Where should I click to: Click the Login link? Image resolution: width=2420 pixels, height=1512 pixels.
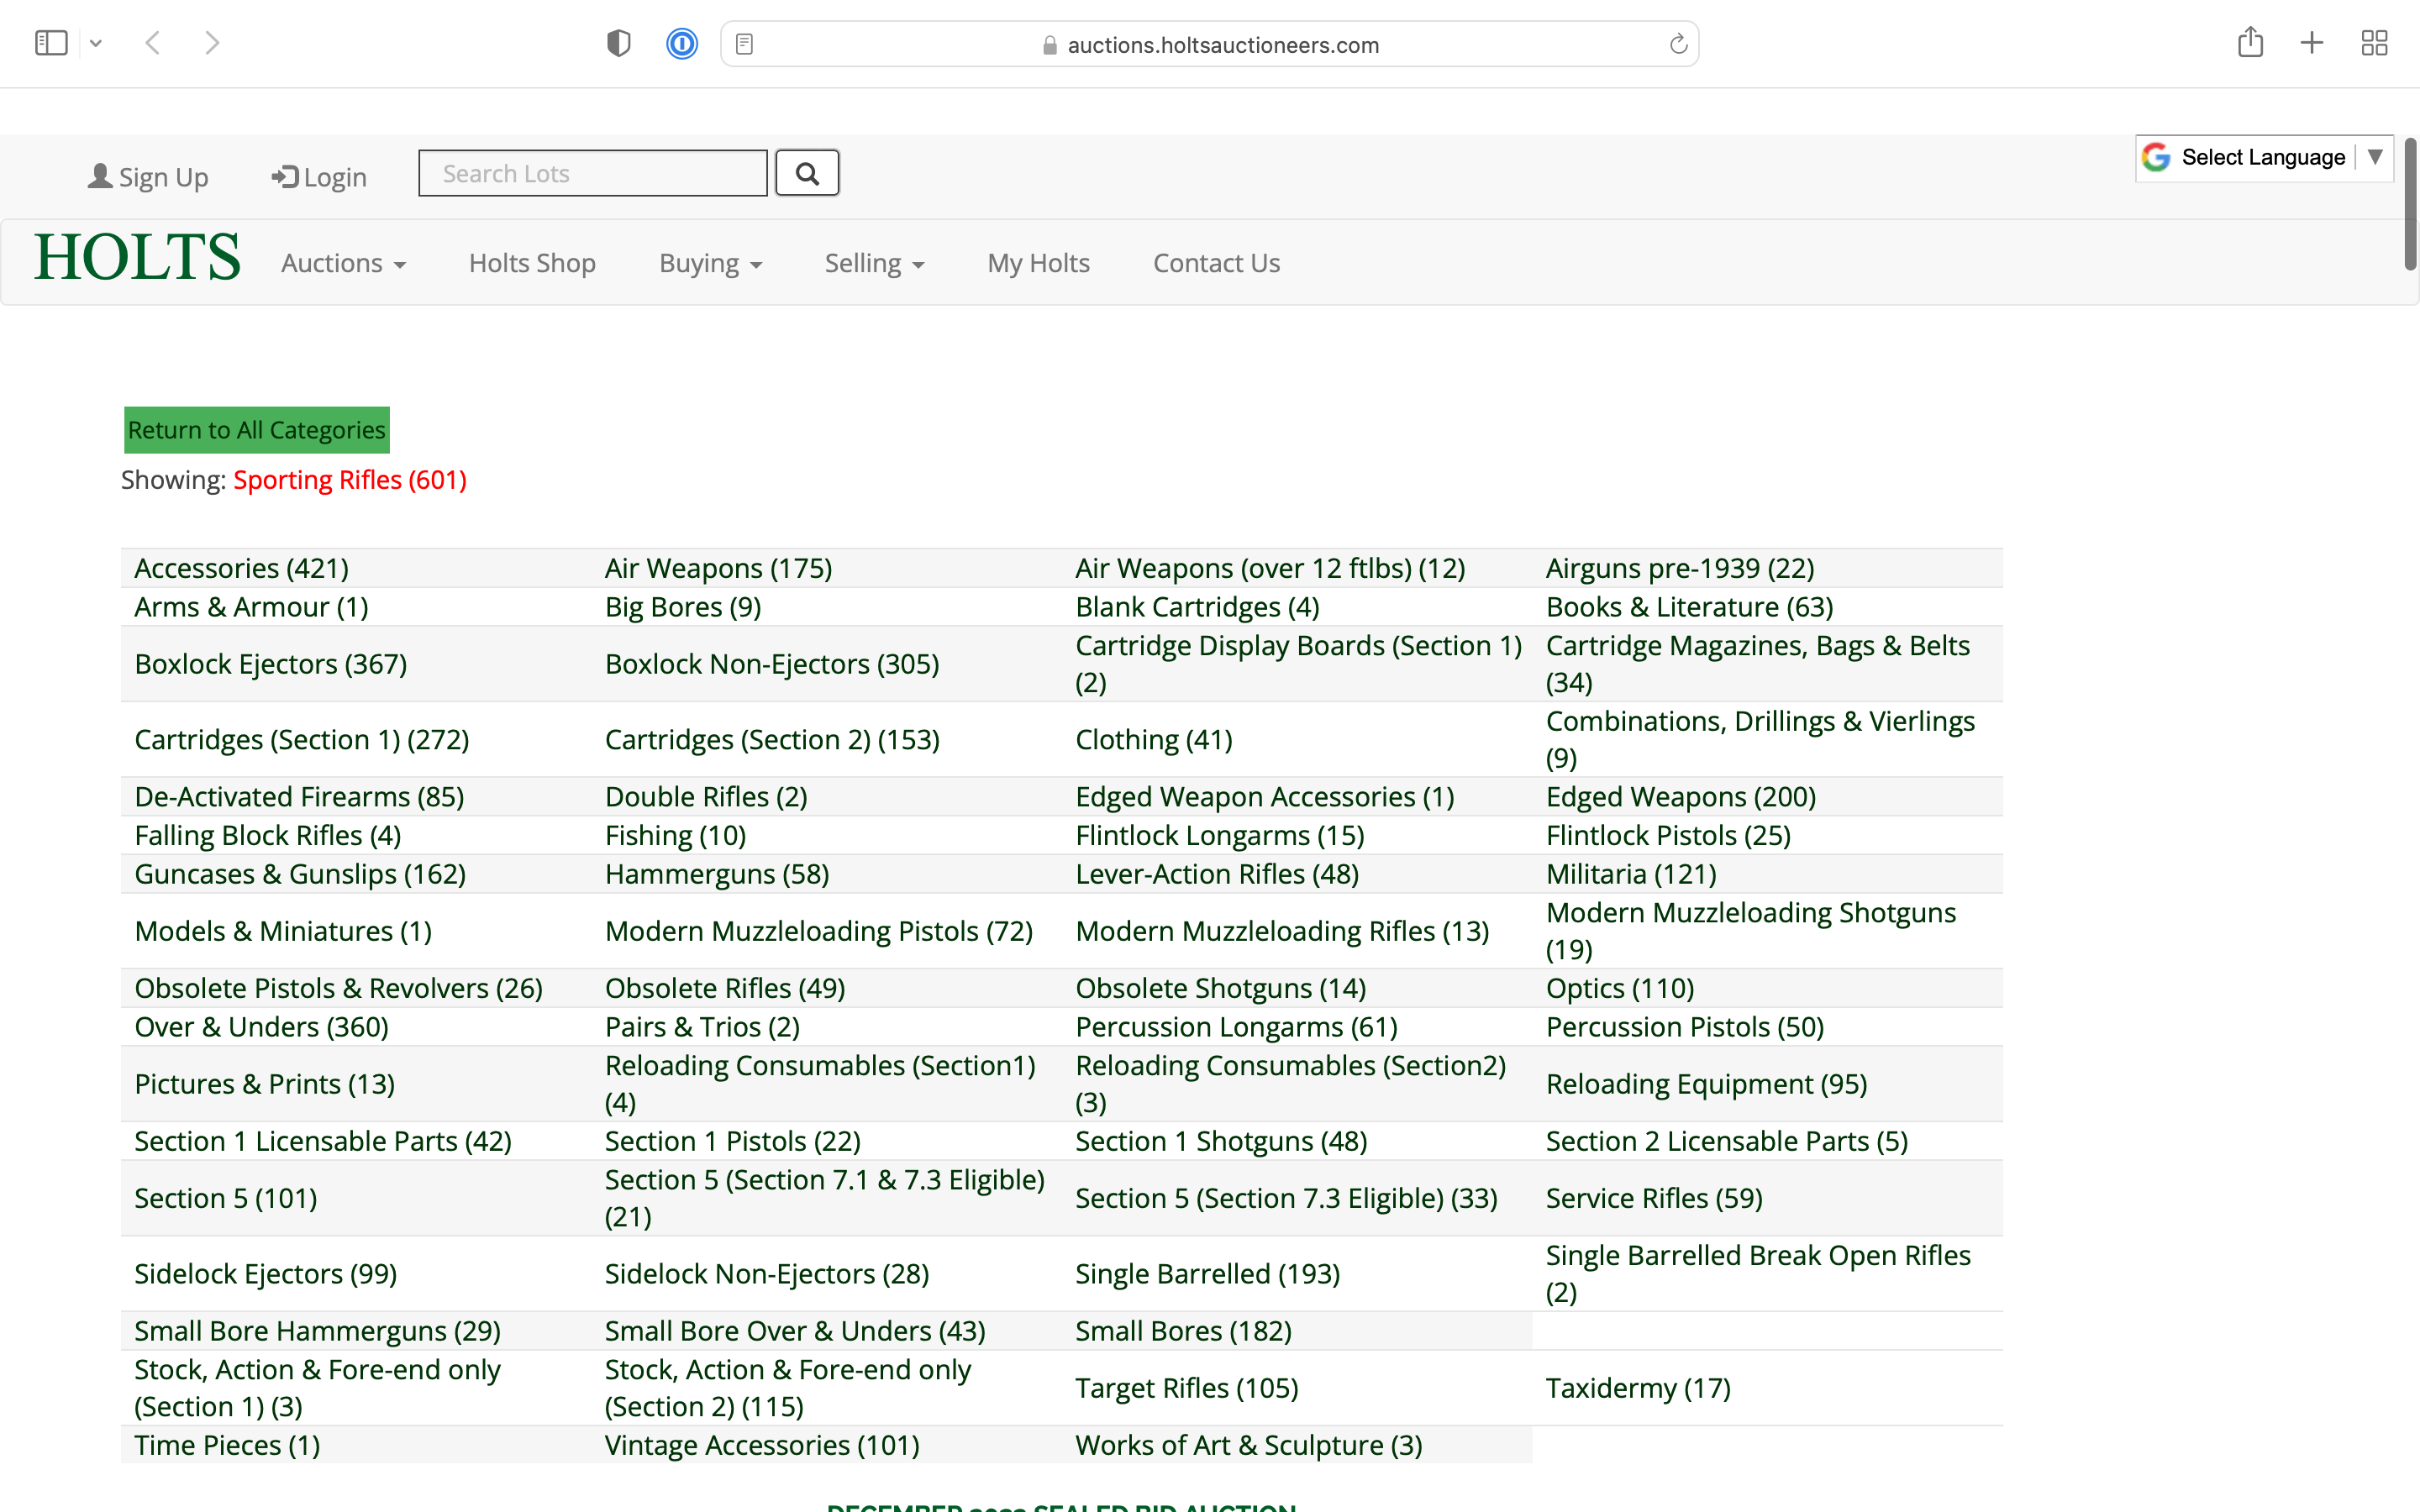319,177
